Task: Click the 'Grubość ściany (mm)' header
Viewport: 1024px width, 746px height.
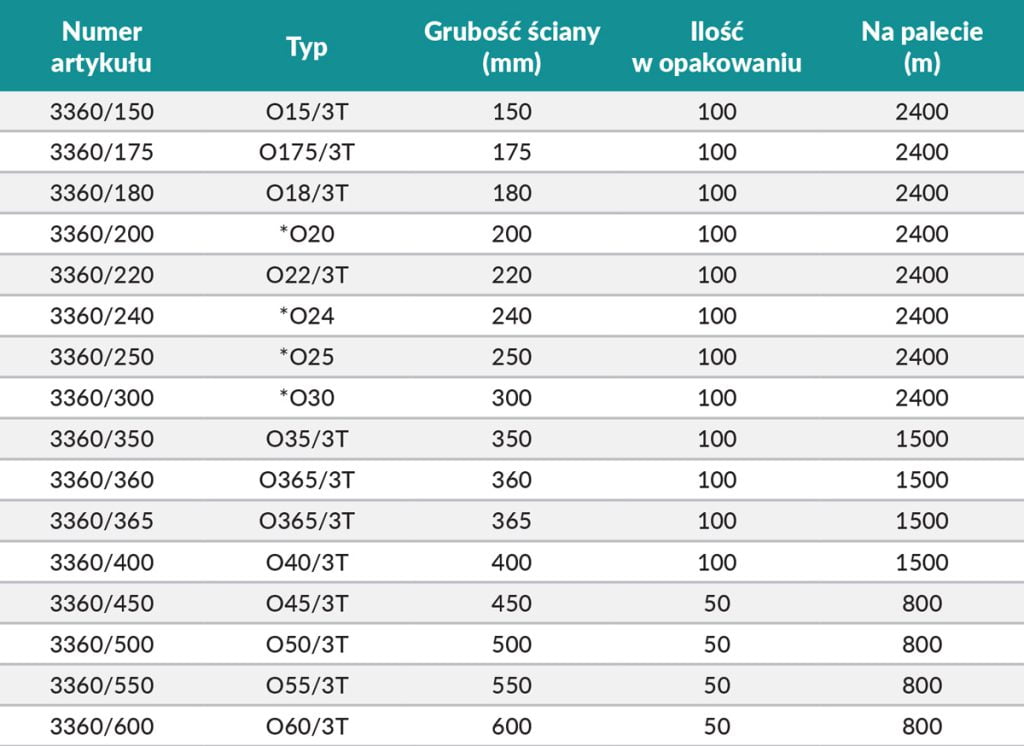Action: [512, 47]
